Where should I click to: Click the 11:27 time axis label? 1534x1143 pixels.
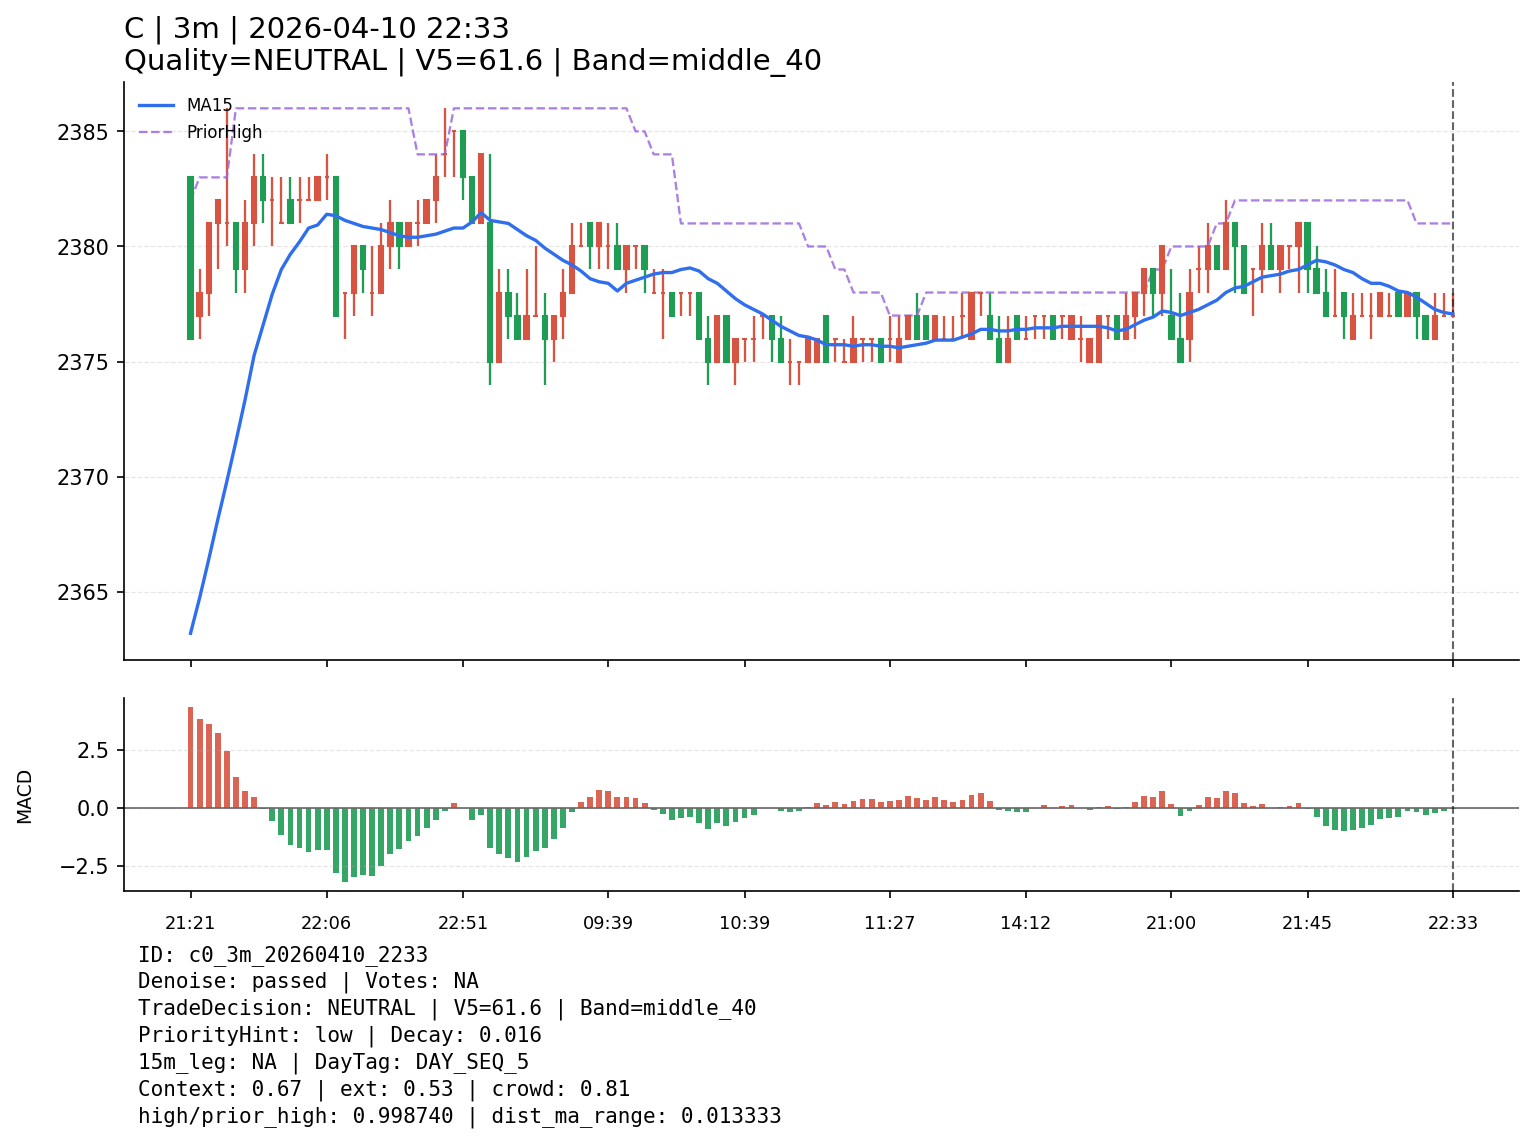pyautogui.click(x=889, y=923)
